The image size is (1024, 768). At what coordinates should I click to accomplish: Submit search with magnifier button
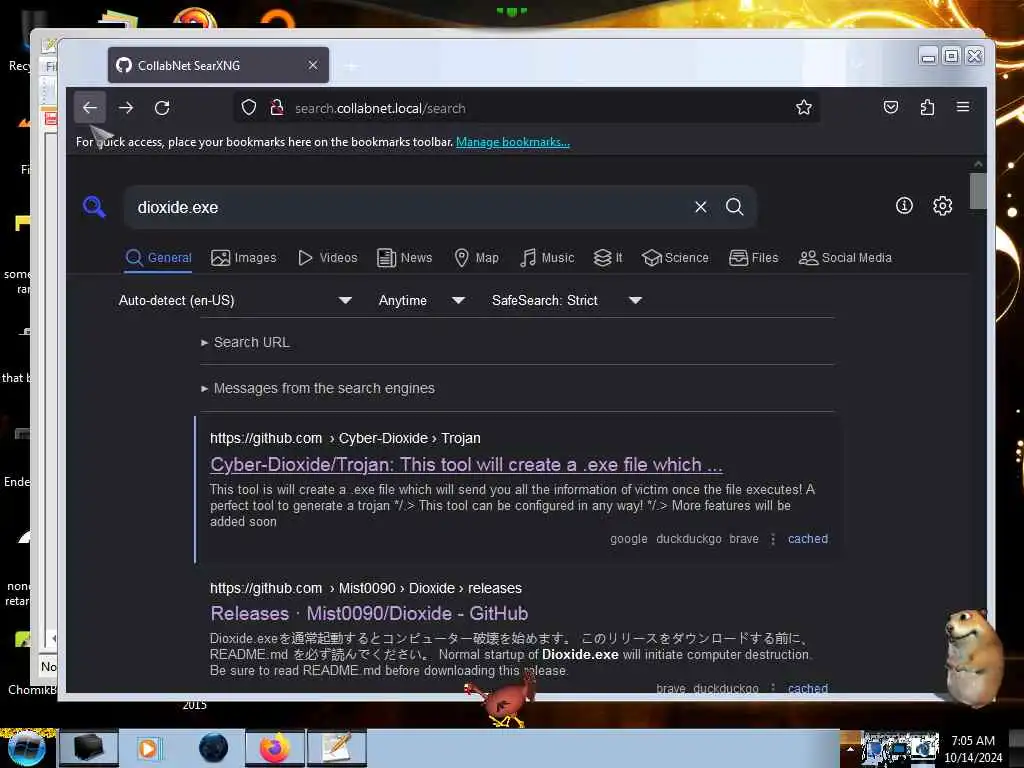(735, 207)
